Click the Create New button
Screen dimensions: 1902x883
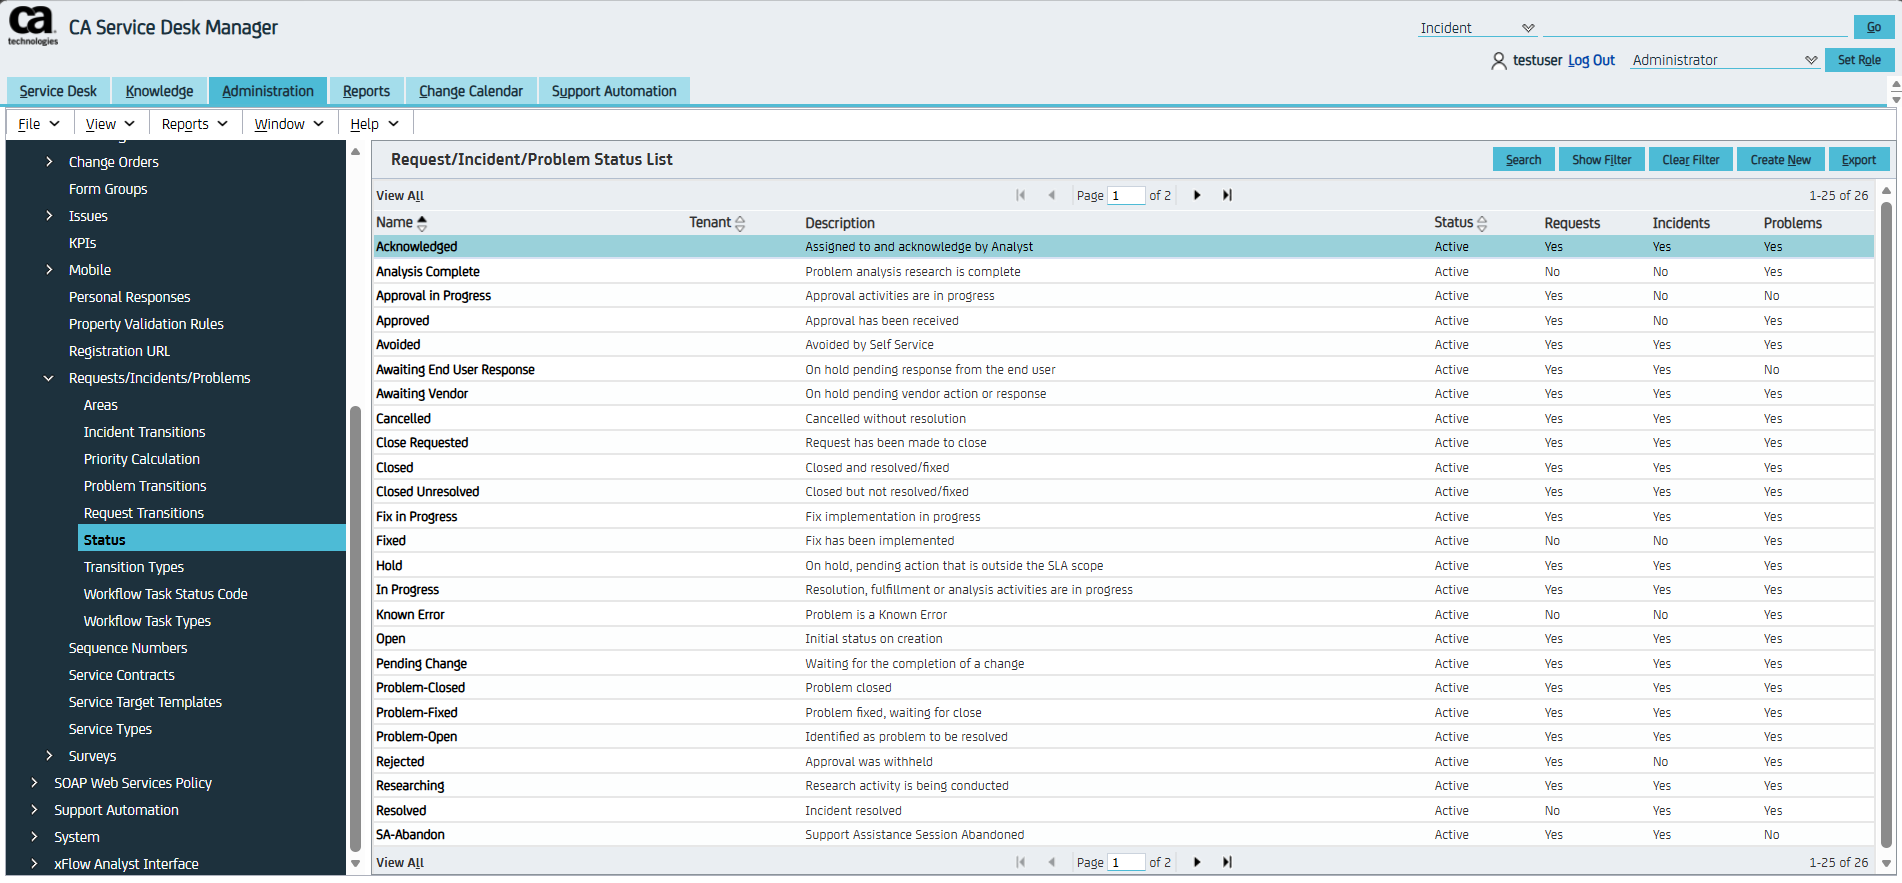click(x=1780, y=160)
